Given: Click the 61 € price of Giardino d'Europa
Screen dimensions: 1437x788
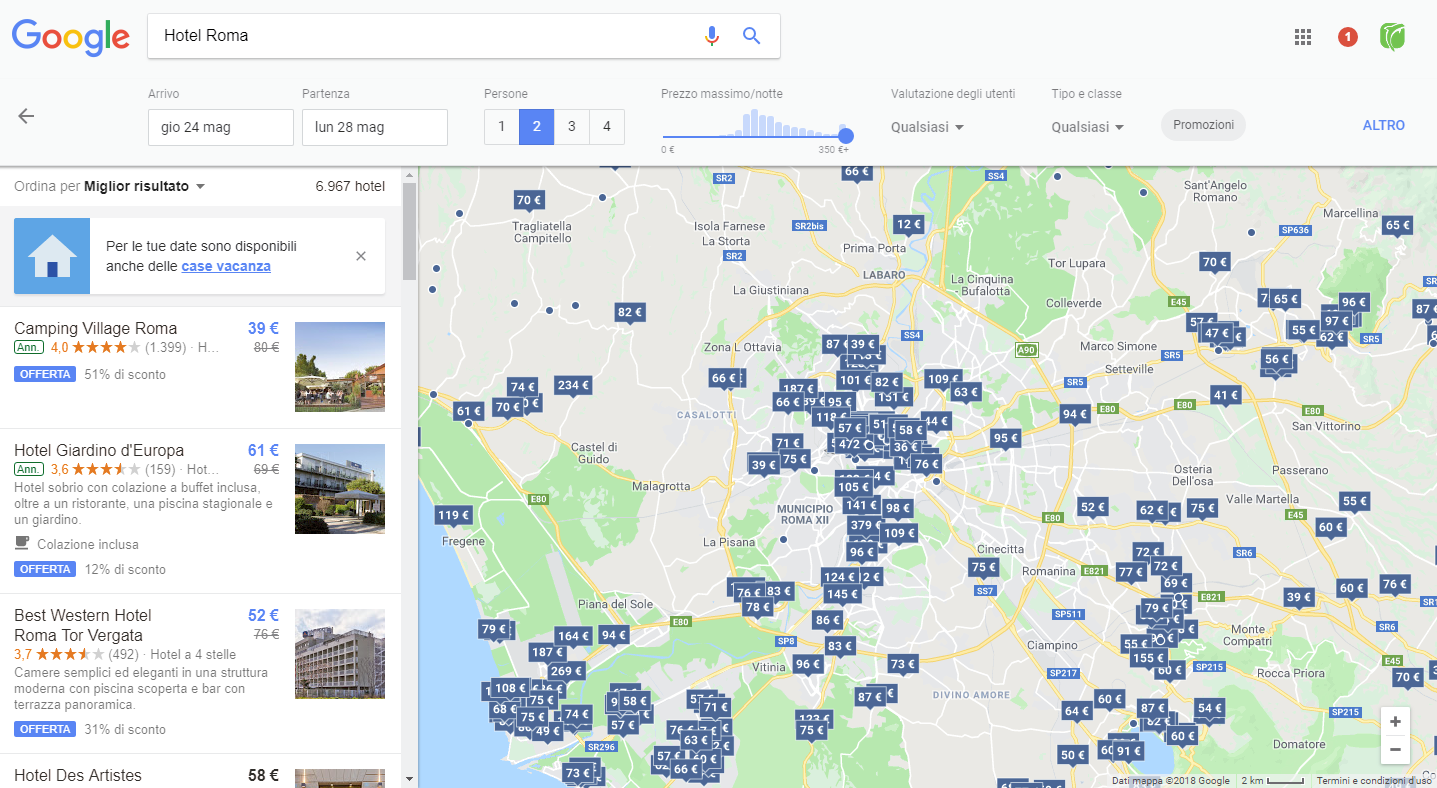Looking at the screenshot, I should (x=263, y=450).
